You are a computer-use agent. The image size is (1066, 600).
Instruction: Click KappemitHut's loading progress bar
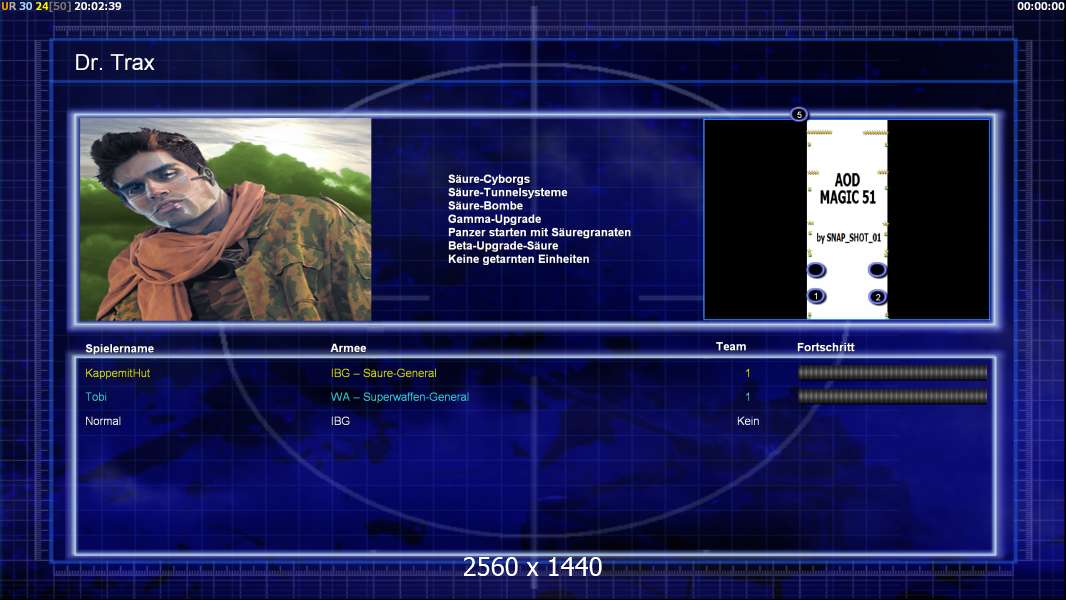point(892,372)
